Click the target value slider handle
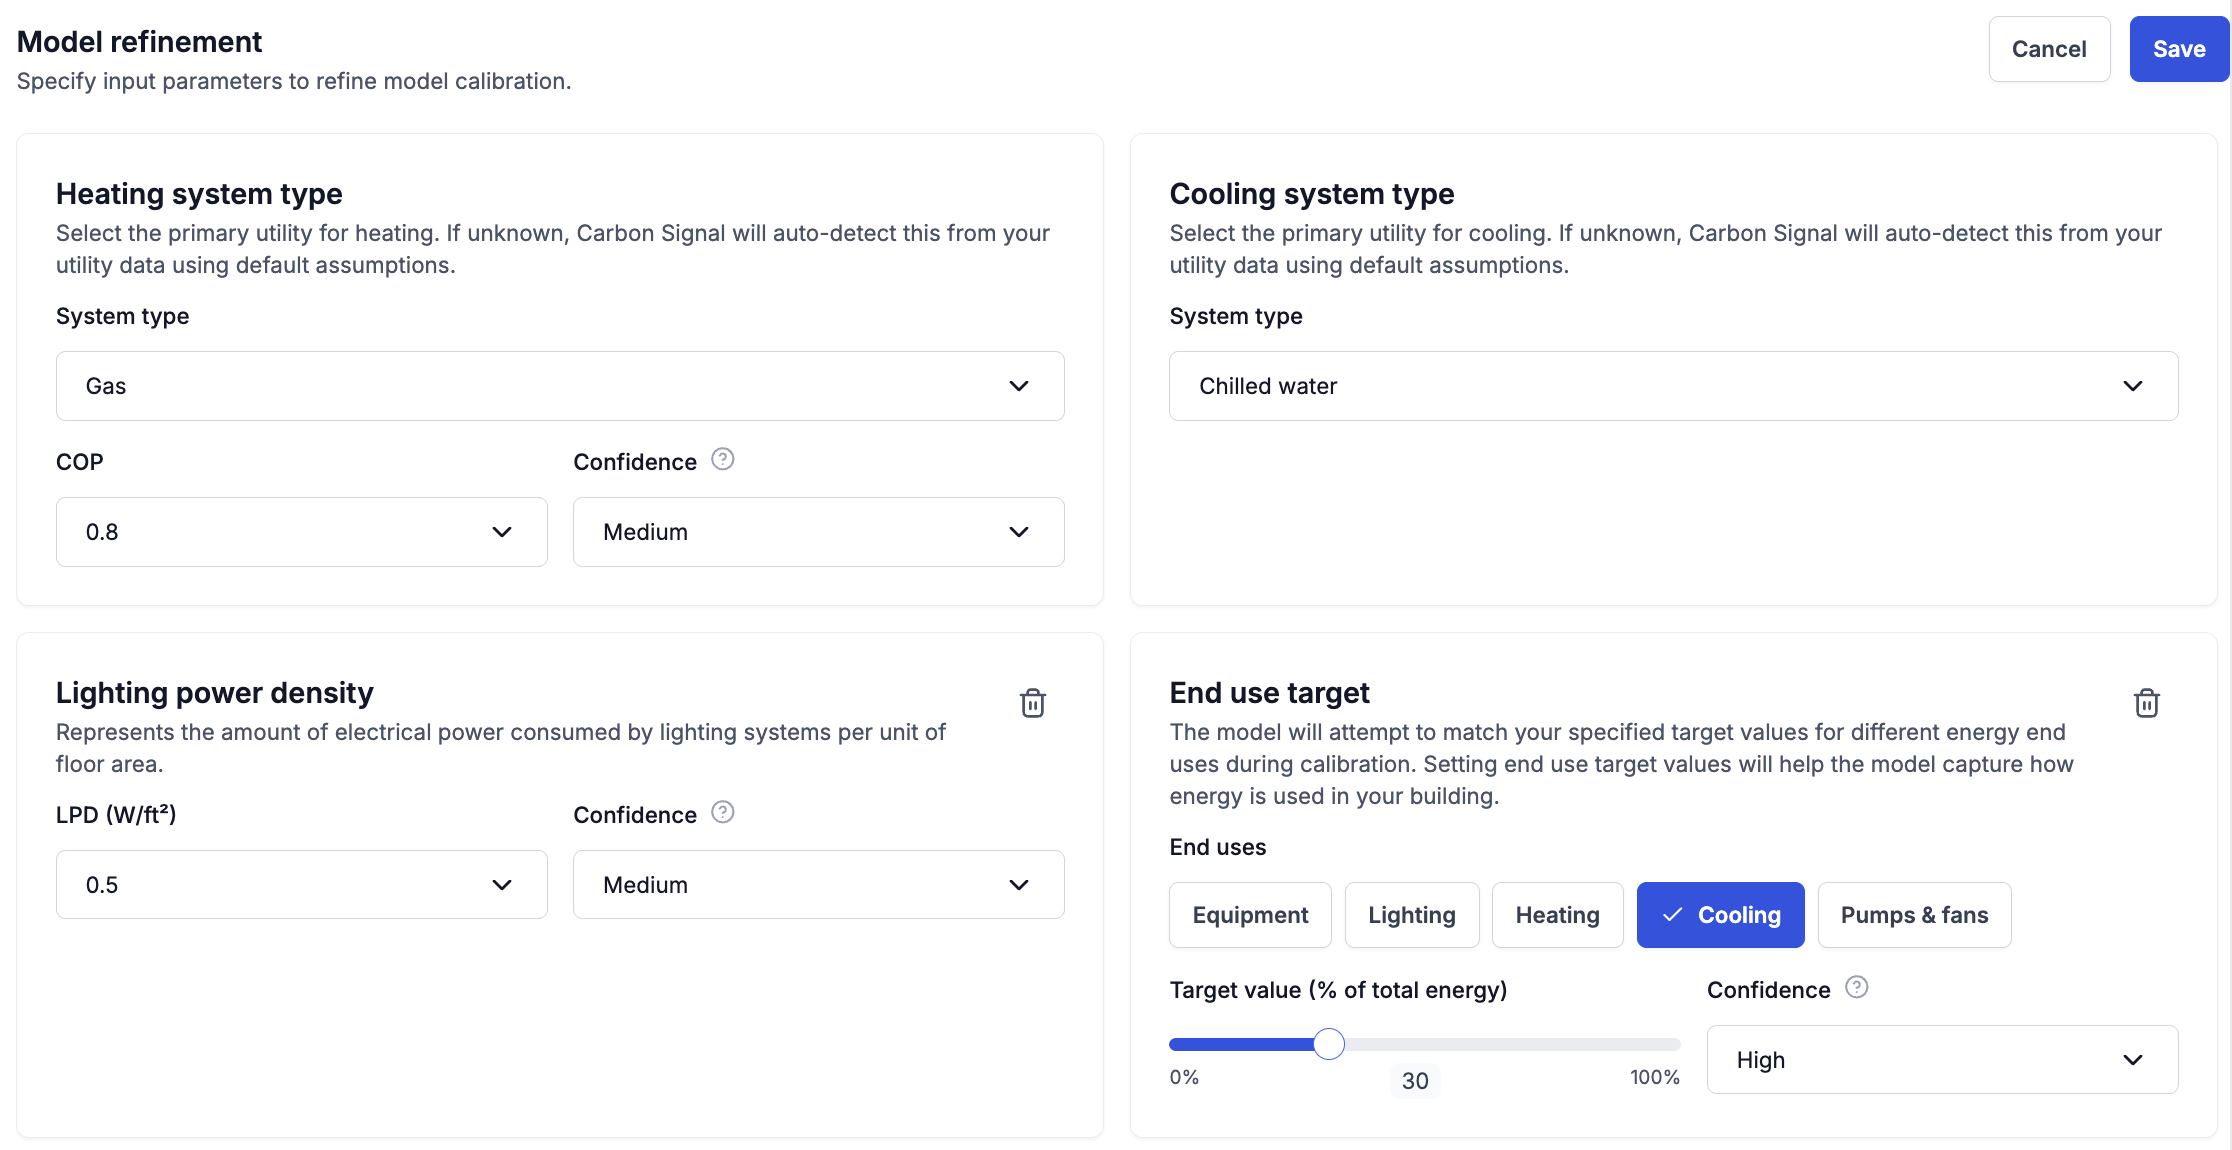2232x1150 pixels. 1329,1044
